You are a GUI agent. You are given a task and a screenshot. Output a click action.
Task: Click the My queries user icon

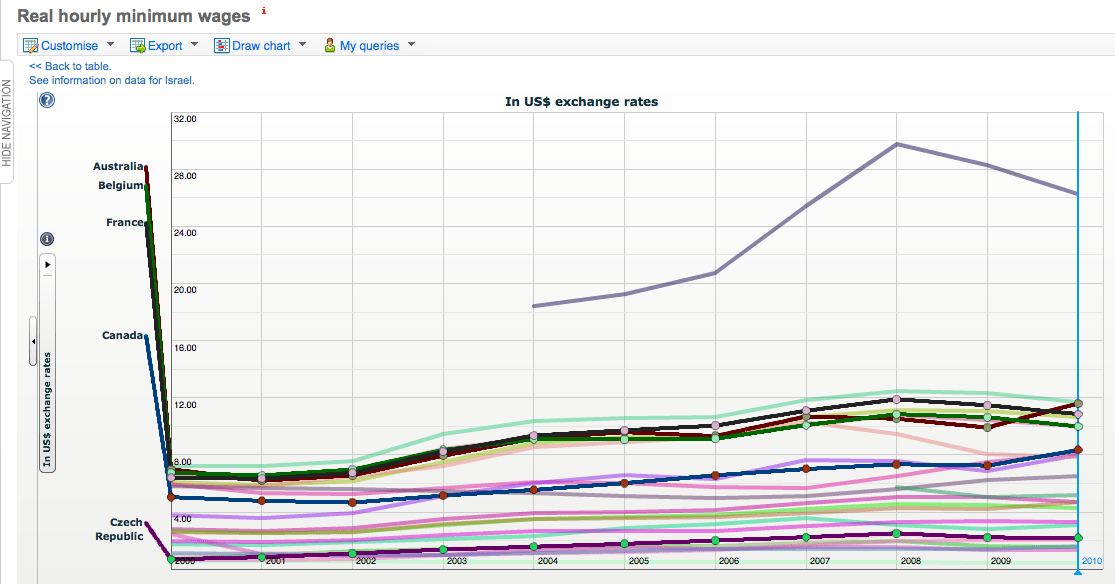click(330, 46)
